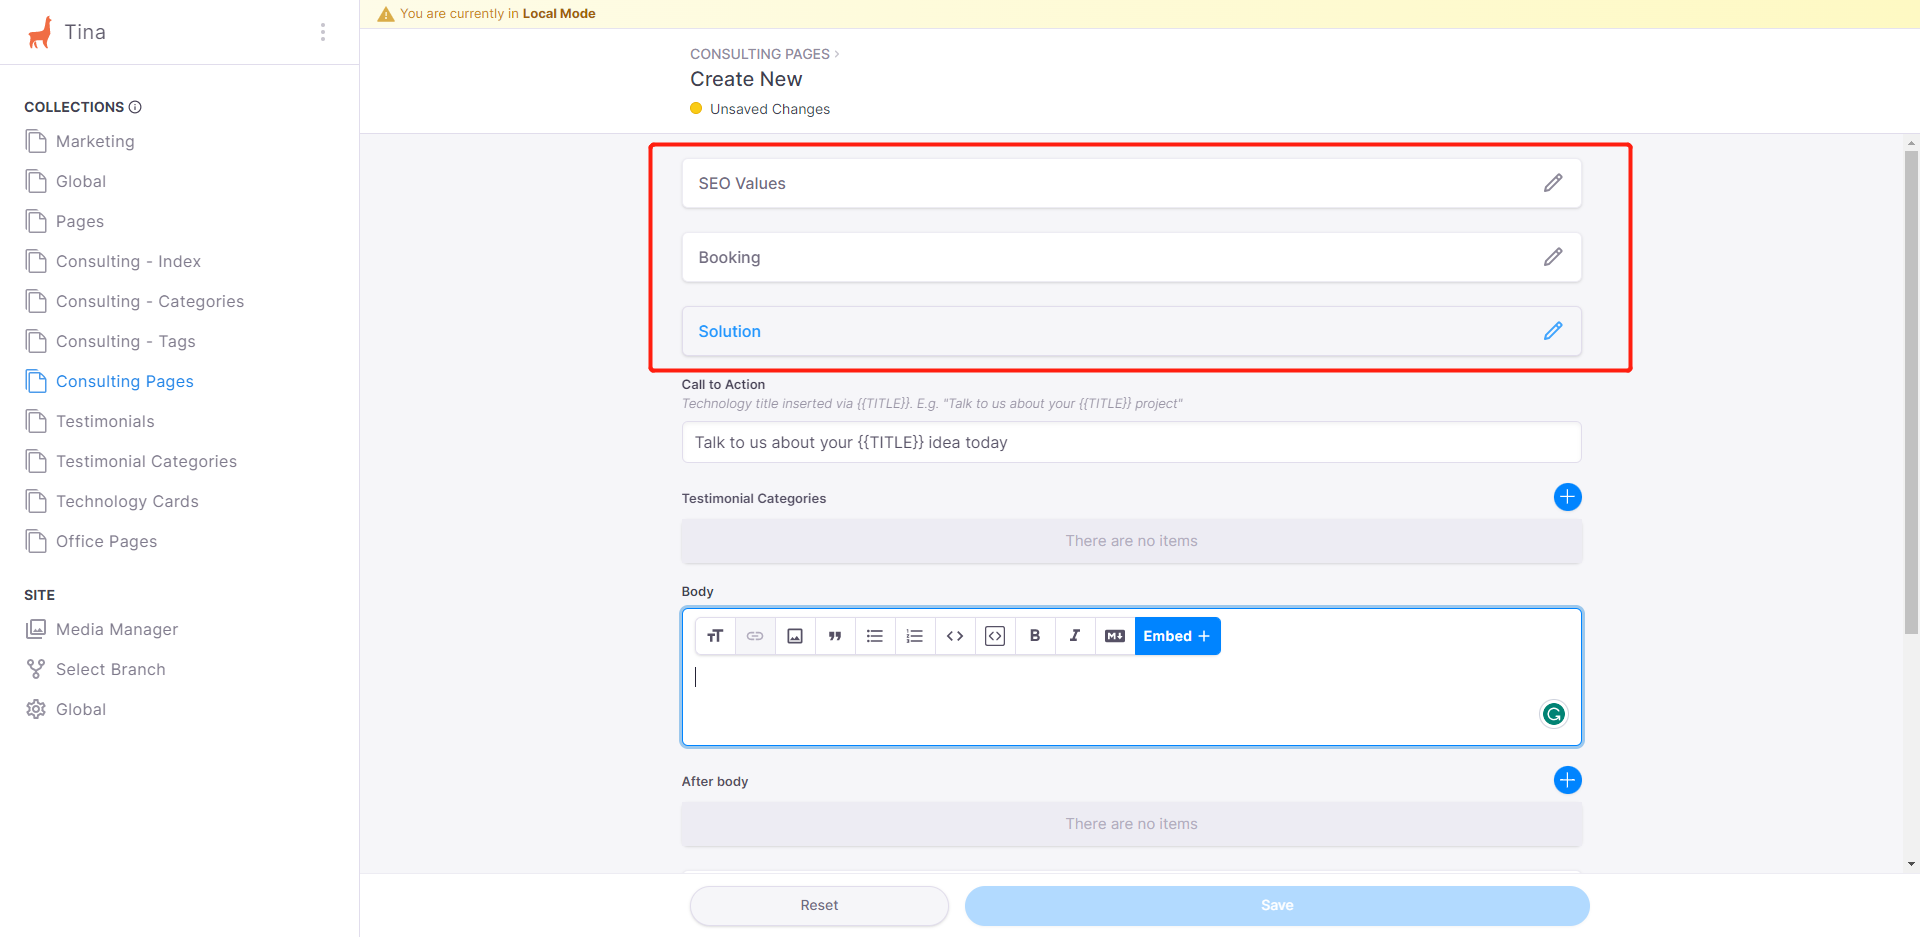Viewport: 1920px width, 937px height.
Task: Apply blockquote formatting in Body editor
Action: tap(835, 635)
